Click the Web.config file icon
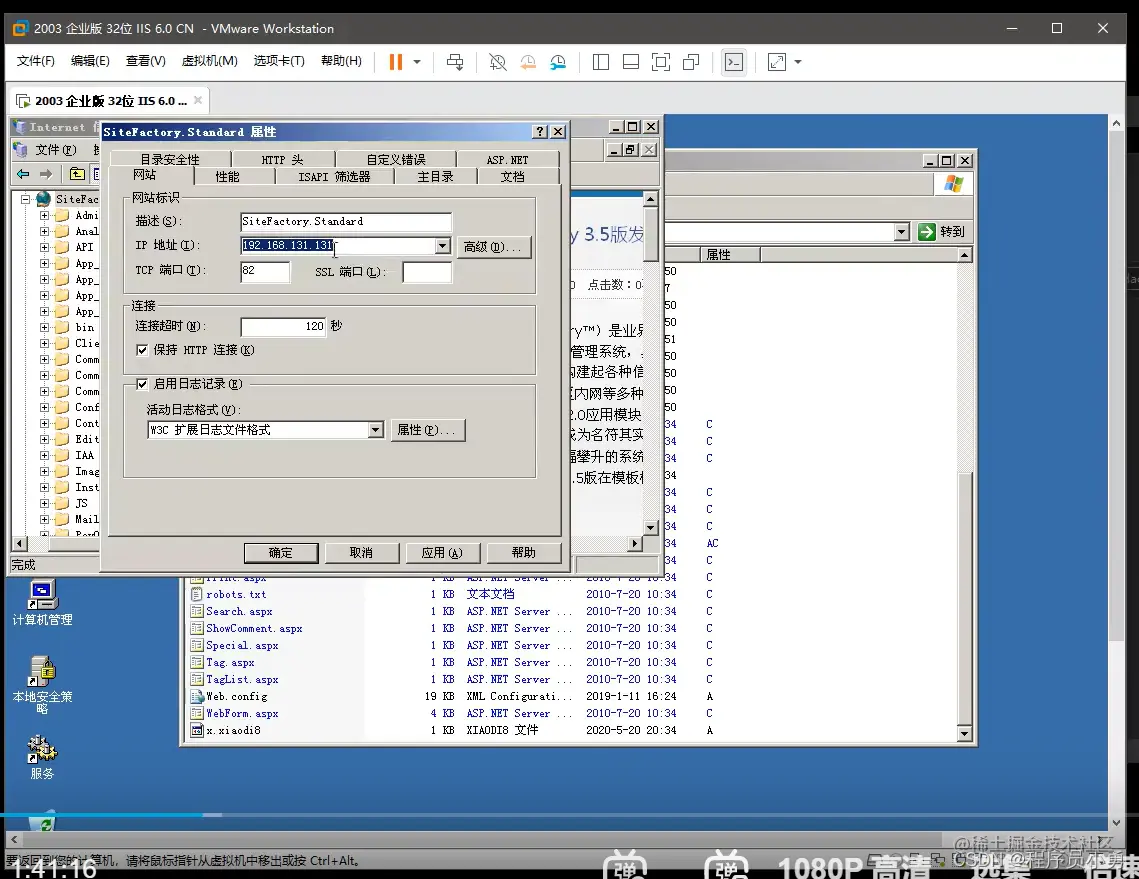The width and height of the screenshot is (1139, 879). (196, 696)
